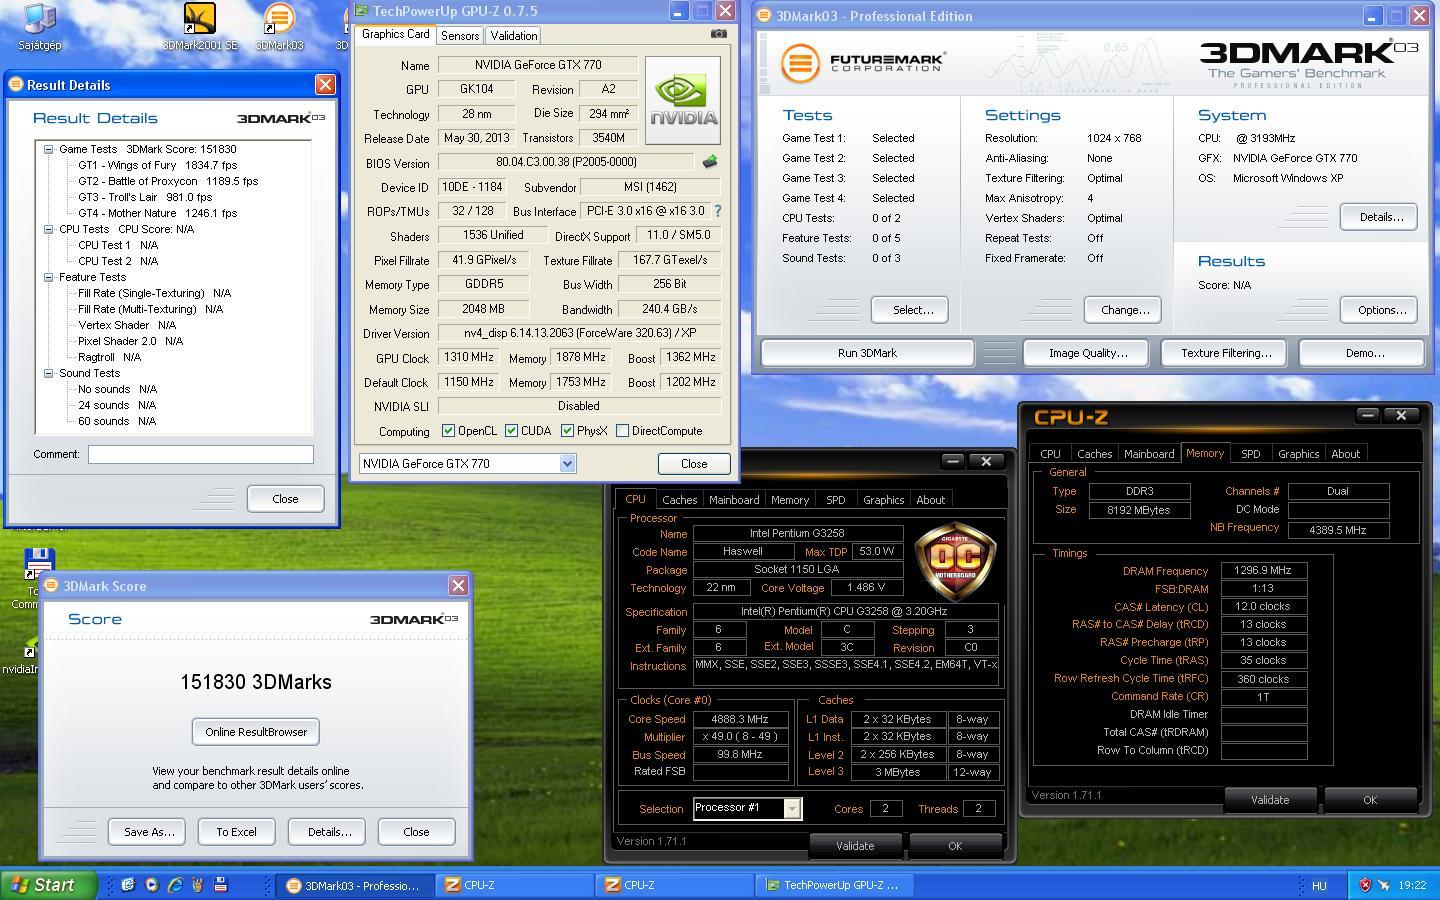This screenshot has height=900, width=1440.
Task: Click the Start button
Action: tap(48, 885)
